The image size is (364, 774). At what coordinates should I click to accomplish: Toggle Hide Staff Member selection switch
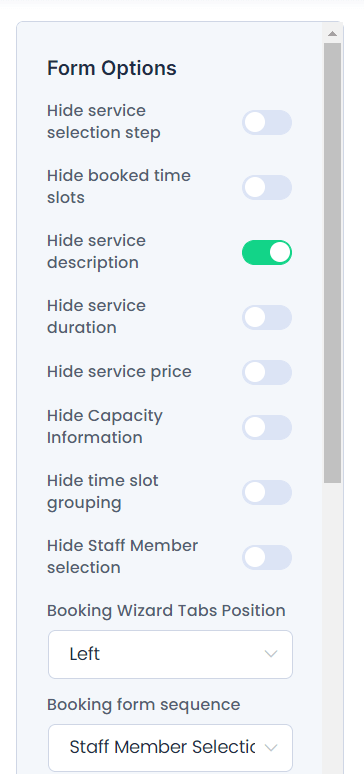[x=267, y=557]
